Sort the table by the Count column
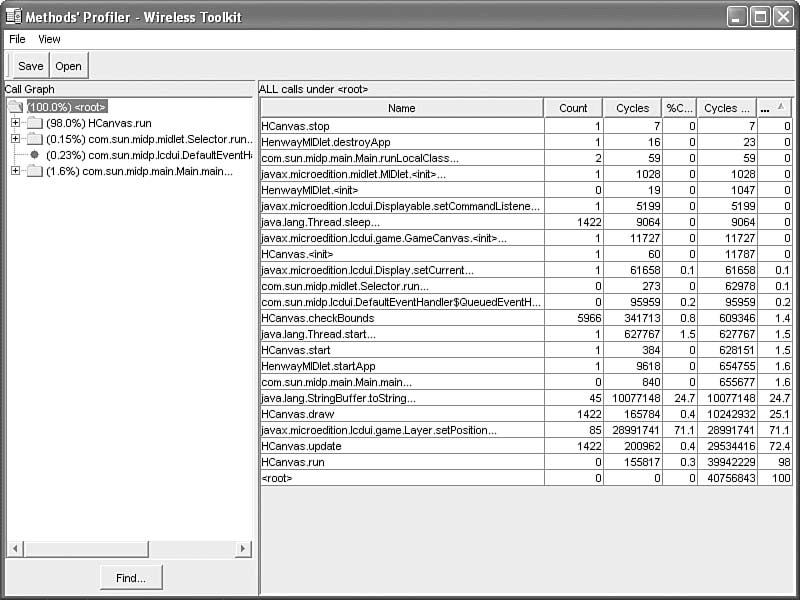The image size is (800, 600). (x=573, y=108)
